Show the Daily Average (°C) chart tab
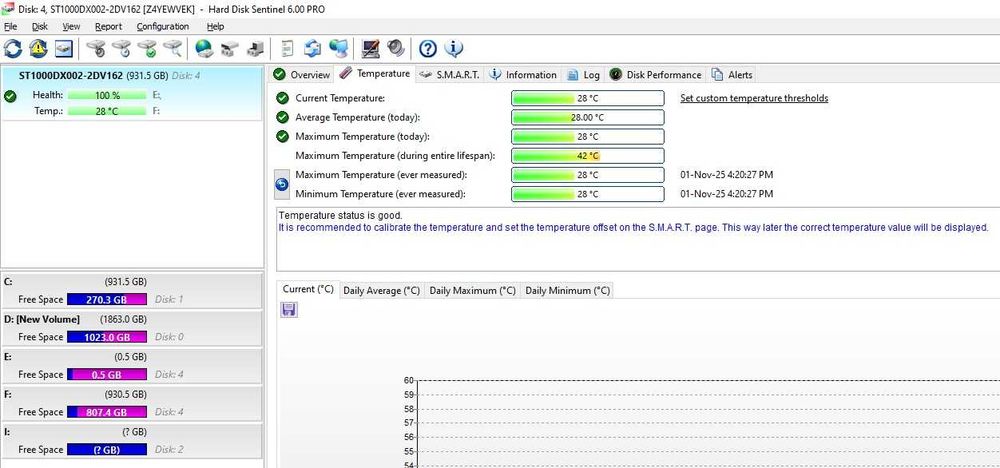The width and height of the screenshot is (1000, 468). [381, 290]
